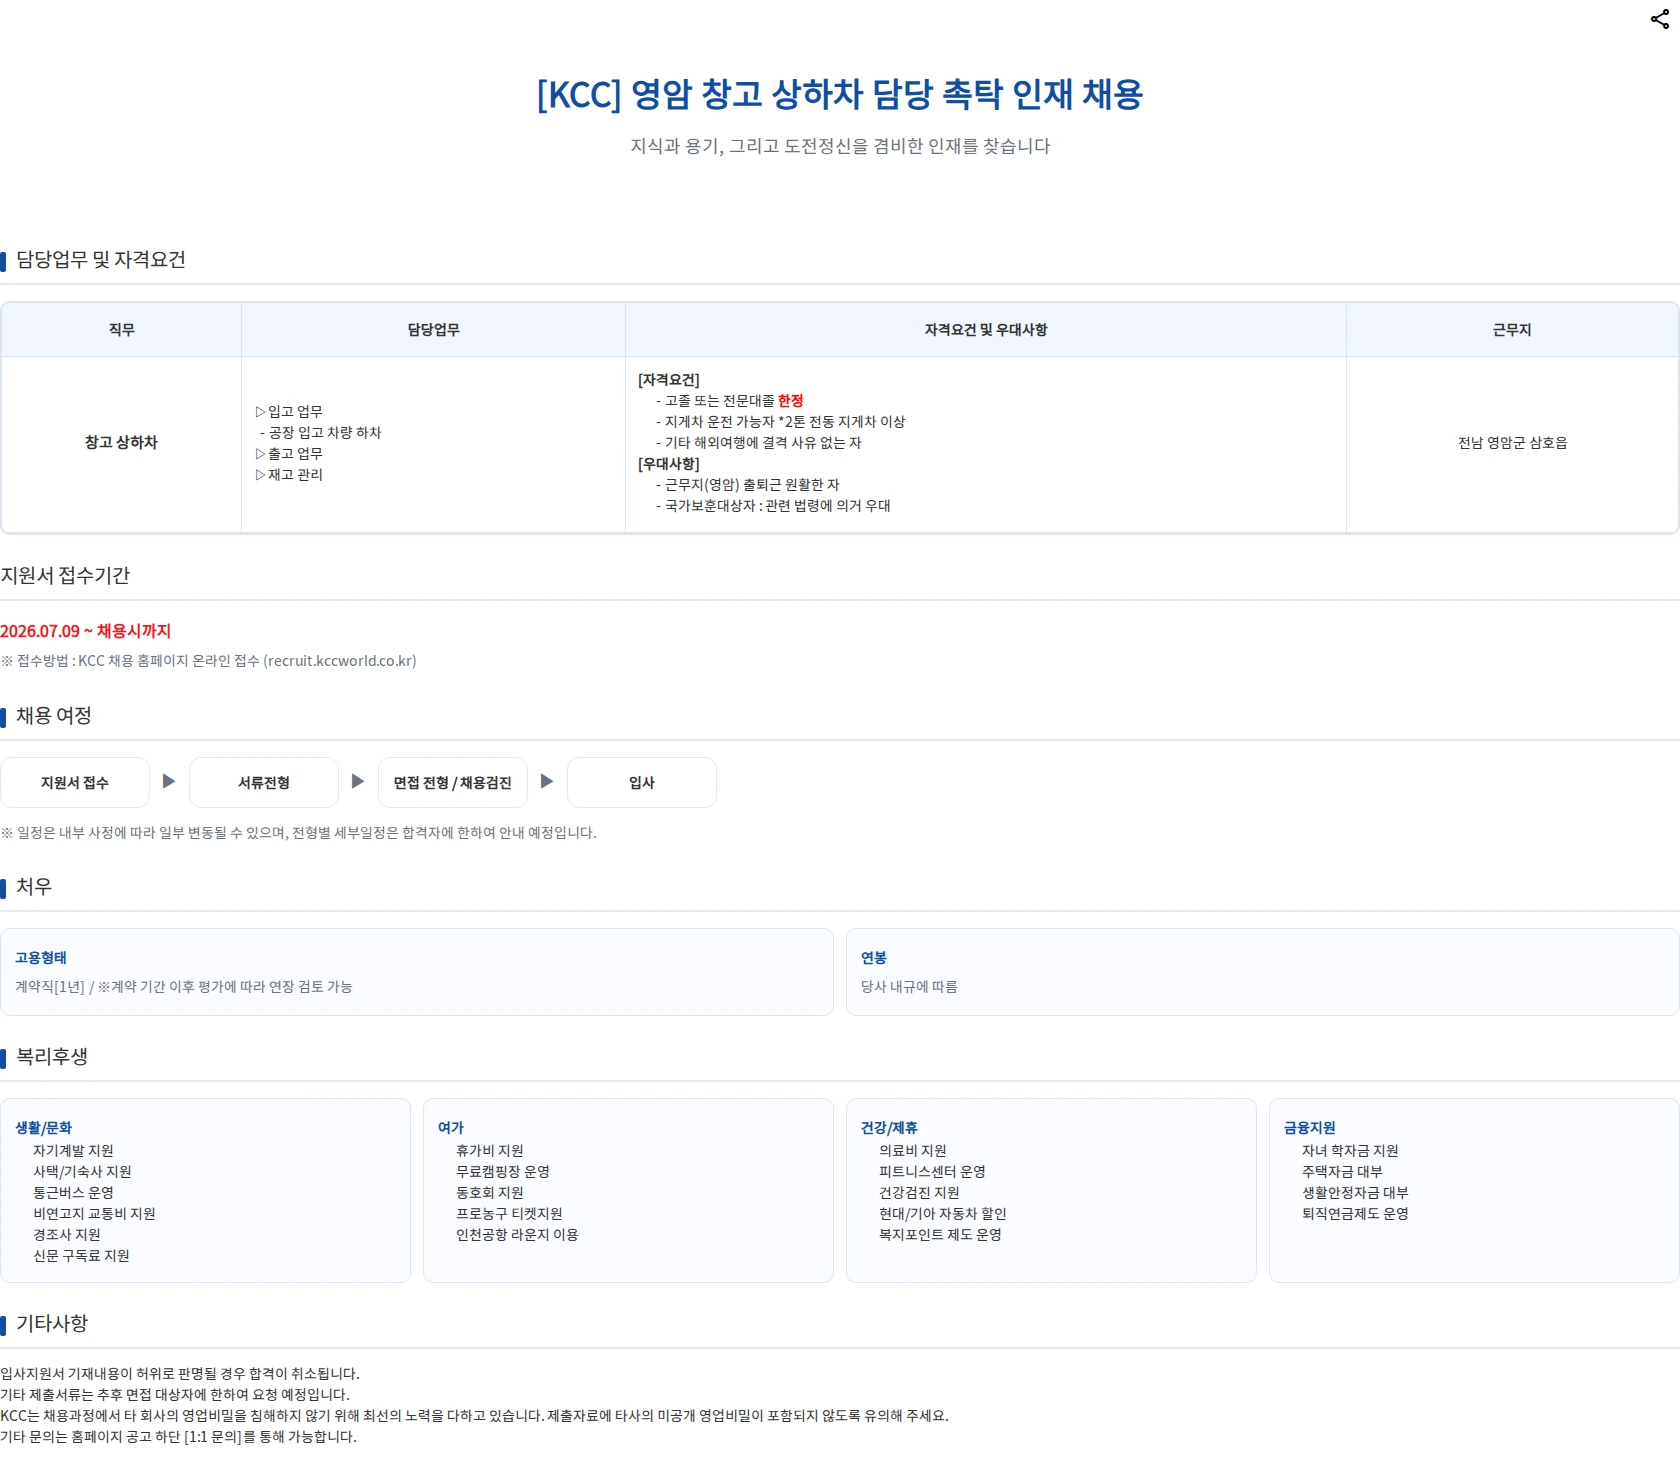Click the 고용형태 card title

tap(41, 958)
